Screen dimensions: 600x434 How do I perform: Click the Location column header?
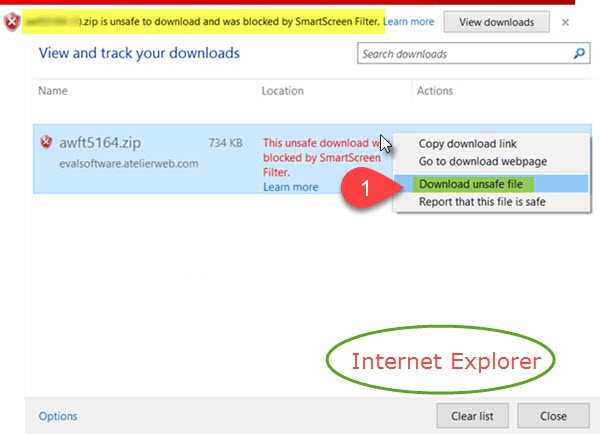(x=282, y=91)
